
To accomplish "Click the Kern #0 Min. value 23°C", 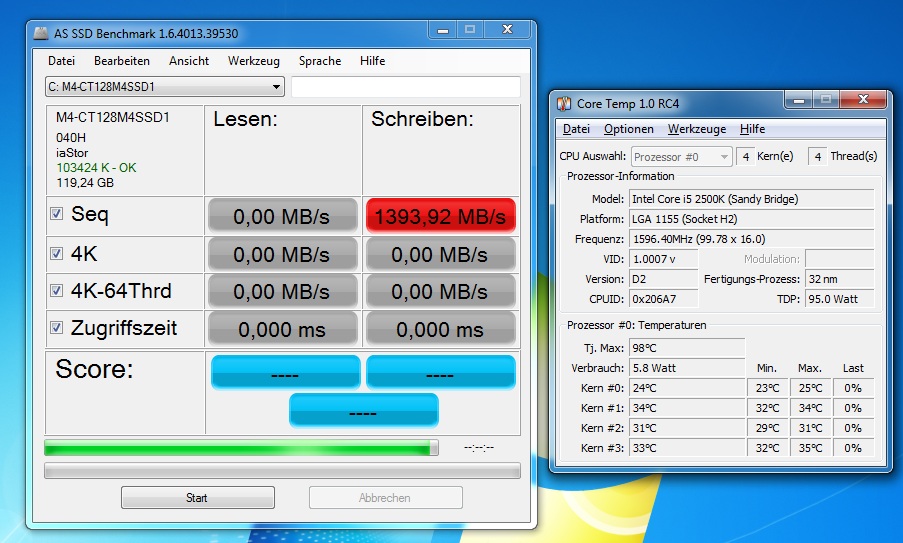I will pos(768,388).
